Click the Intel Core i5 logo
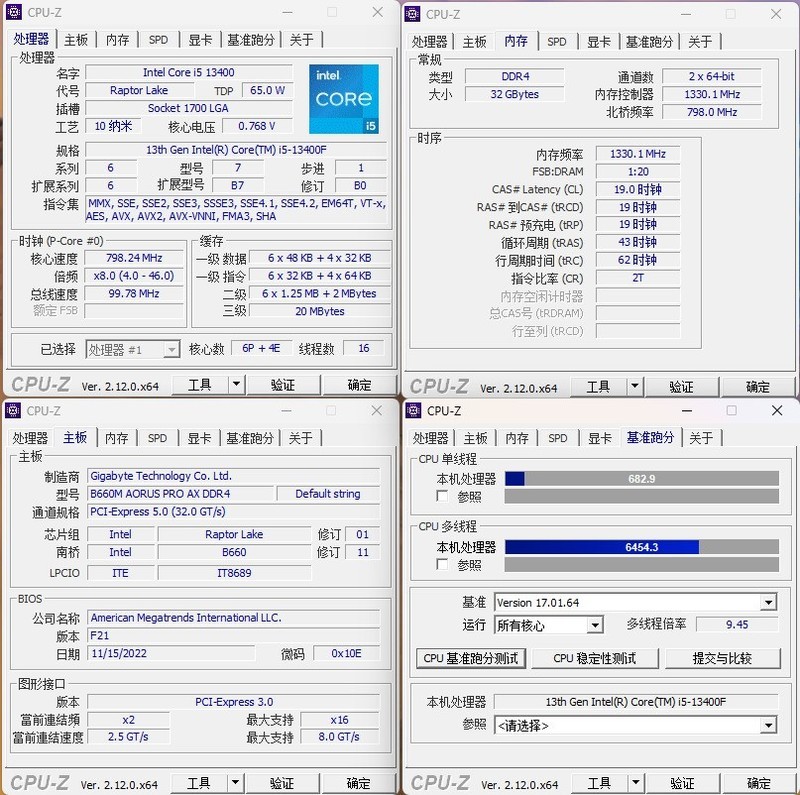This screenshot has width=800, height=795. 344,98
